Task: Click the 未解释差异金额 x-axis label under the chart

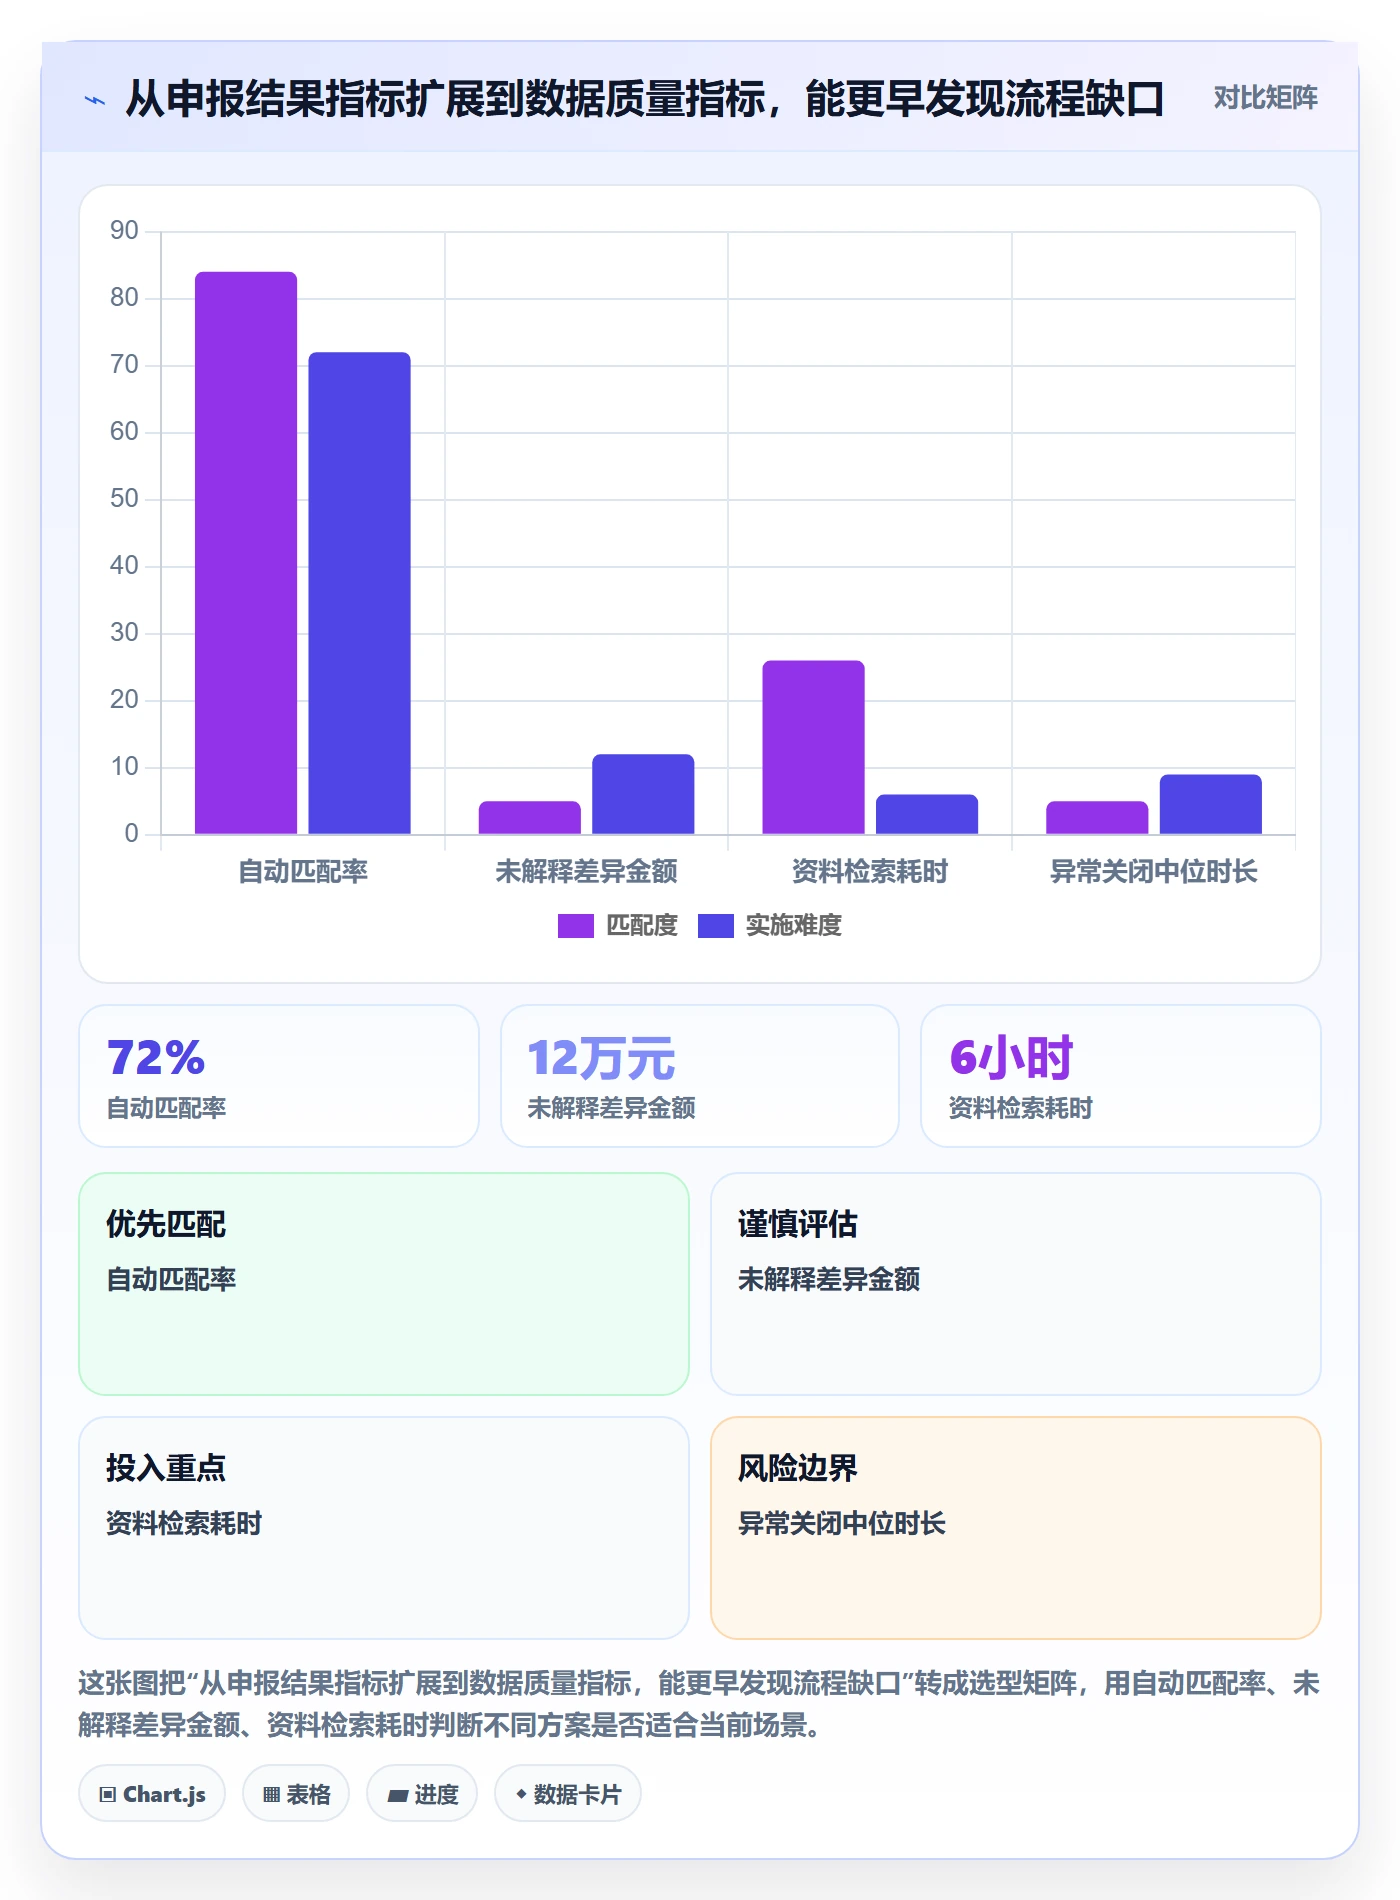Action: 587,872
